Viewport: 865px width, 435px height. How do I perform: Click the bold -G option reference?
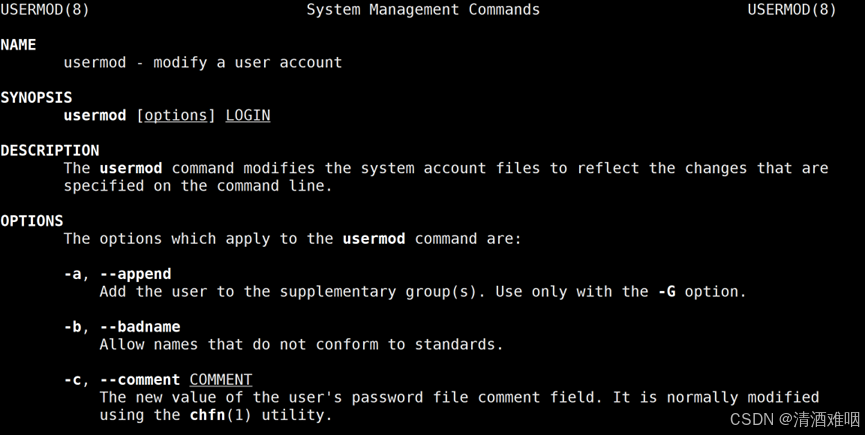(667, 292)
